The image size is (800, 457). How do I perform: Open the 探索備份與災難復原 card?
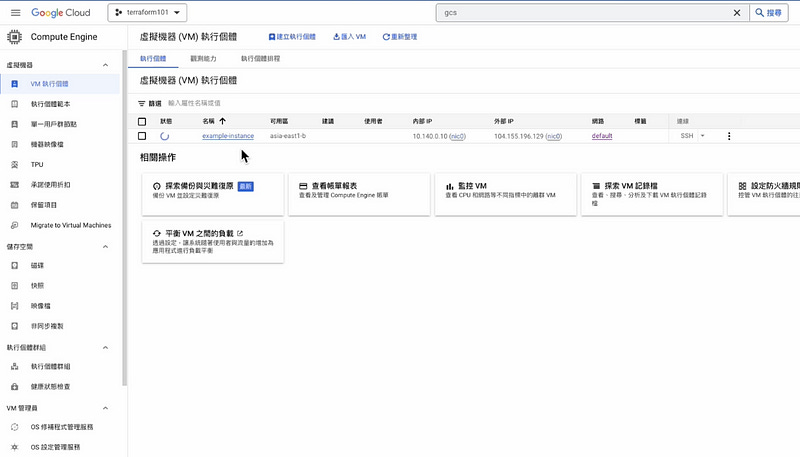tap(213, 194)
